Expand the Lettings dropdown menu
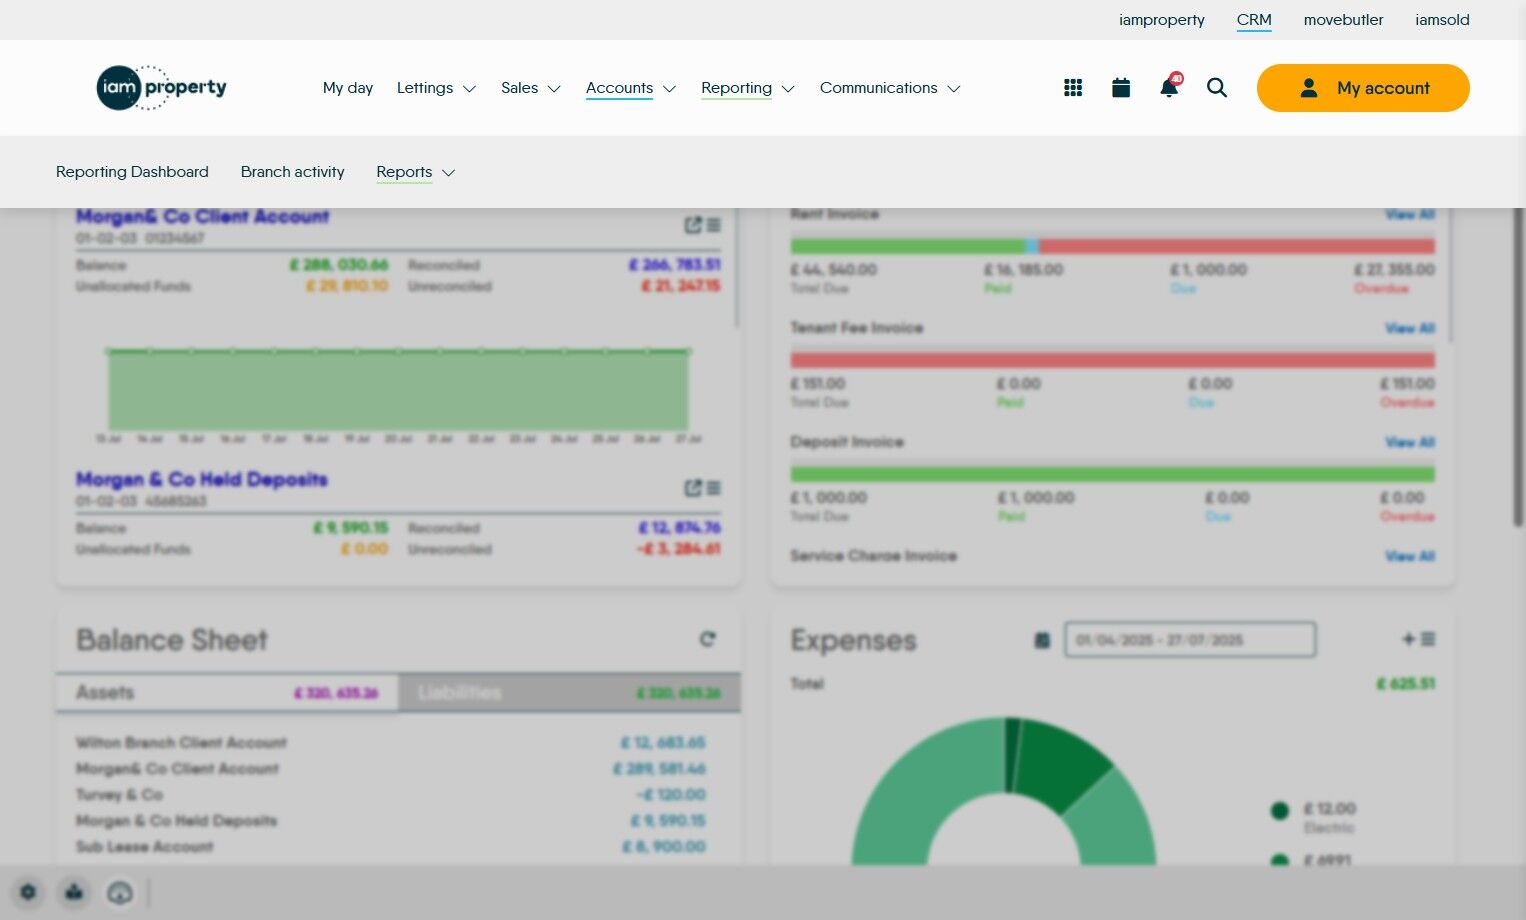The height and width of the screenshot is (920, 1526). click(436, 88)
